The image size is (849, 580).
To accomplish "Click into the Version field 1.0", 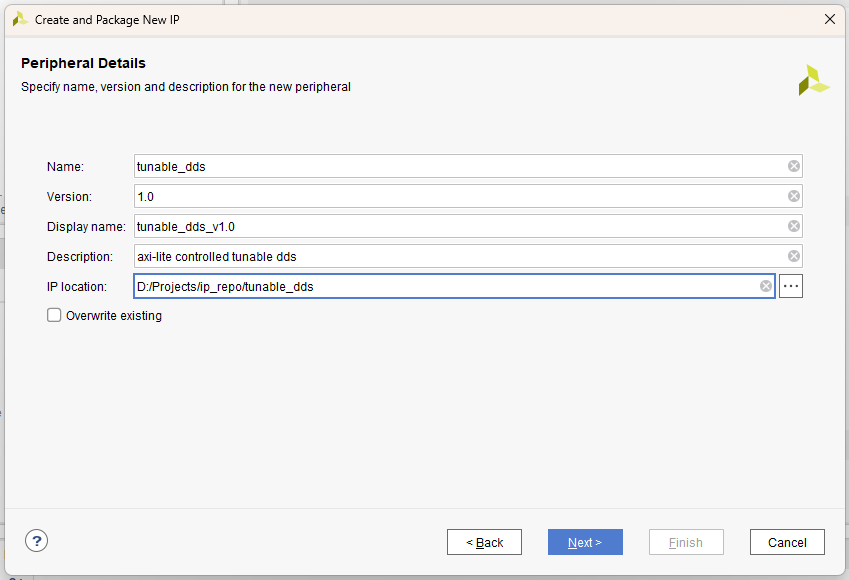I will click(x=468, y=196).
